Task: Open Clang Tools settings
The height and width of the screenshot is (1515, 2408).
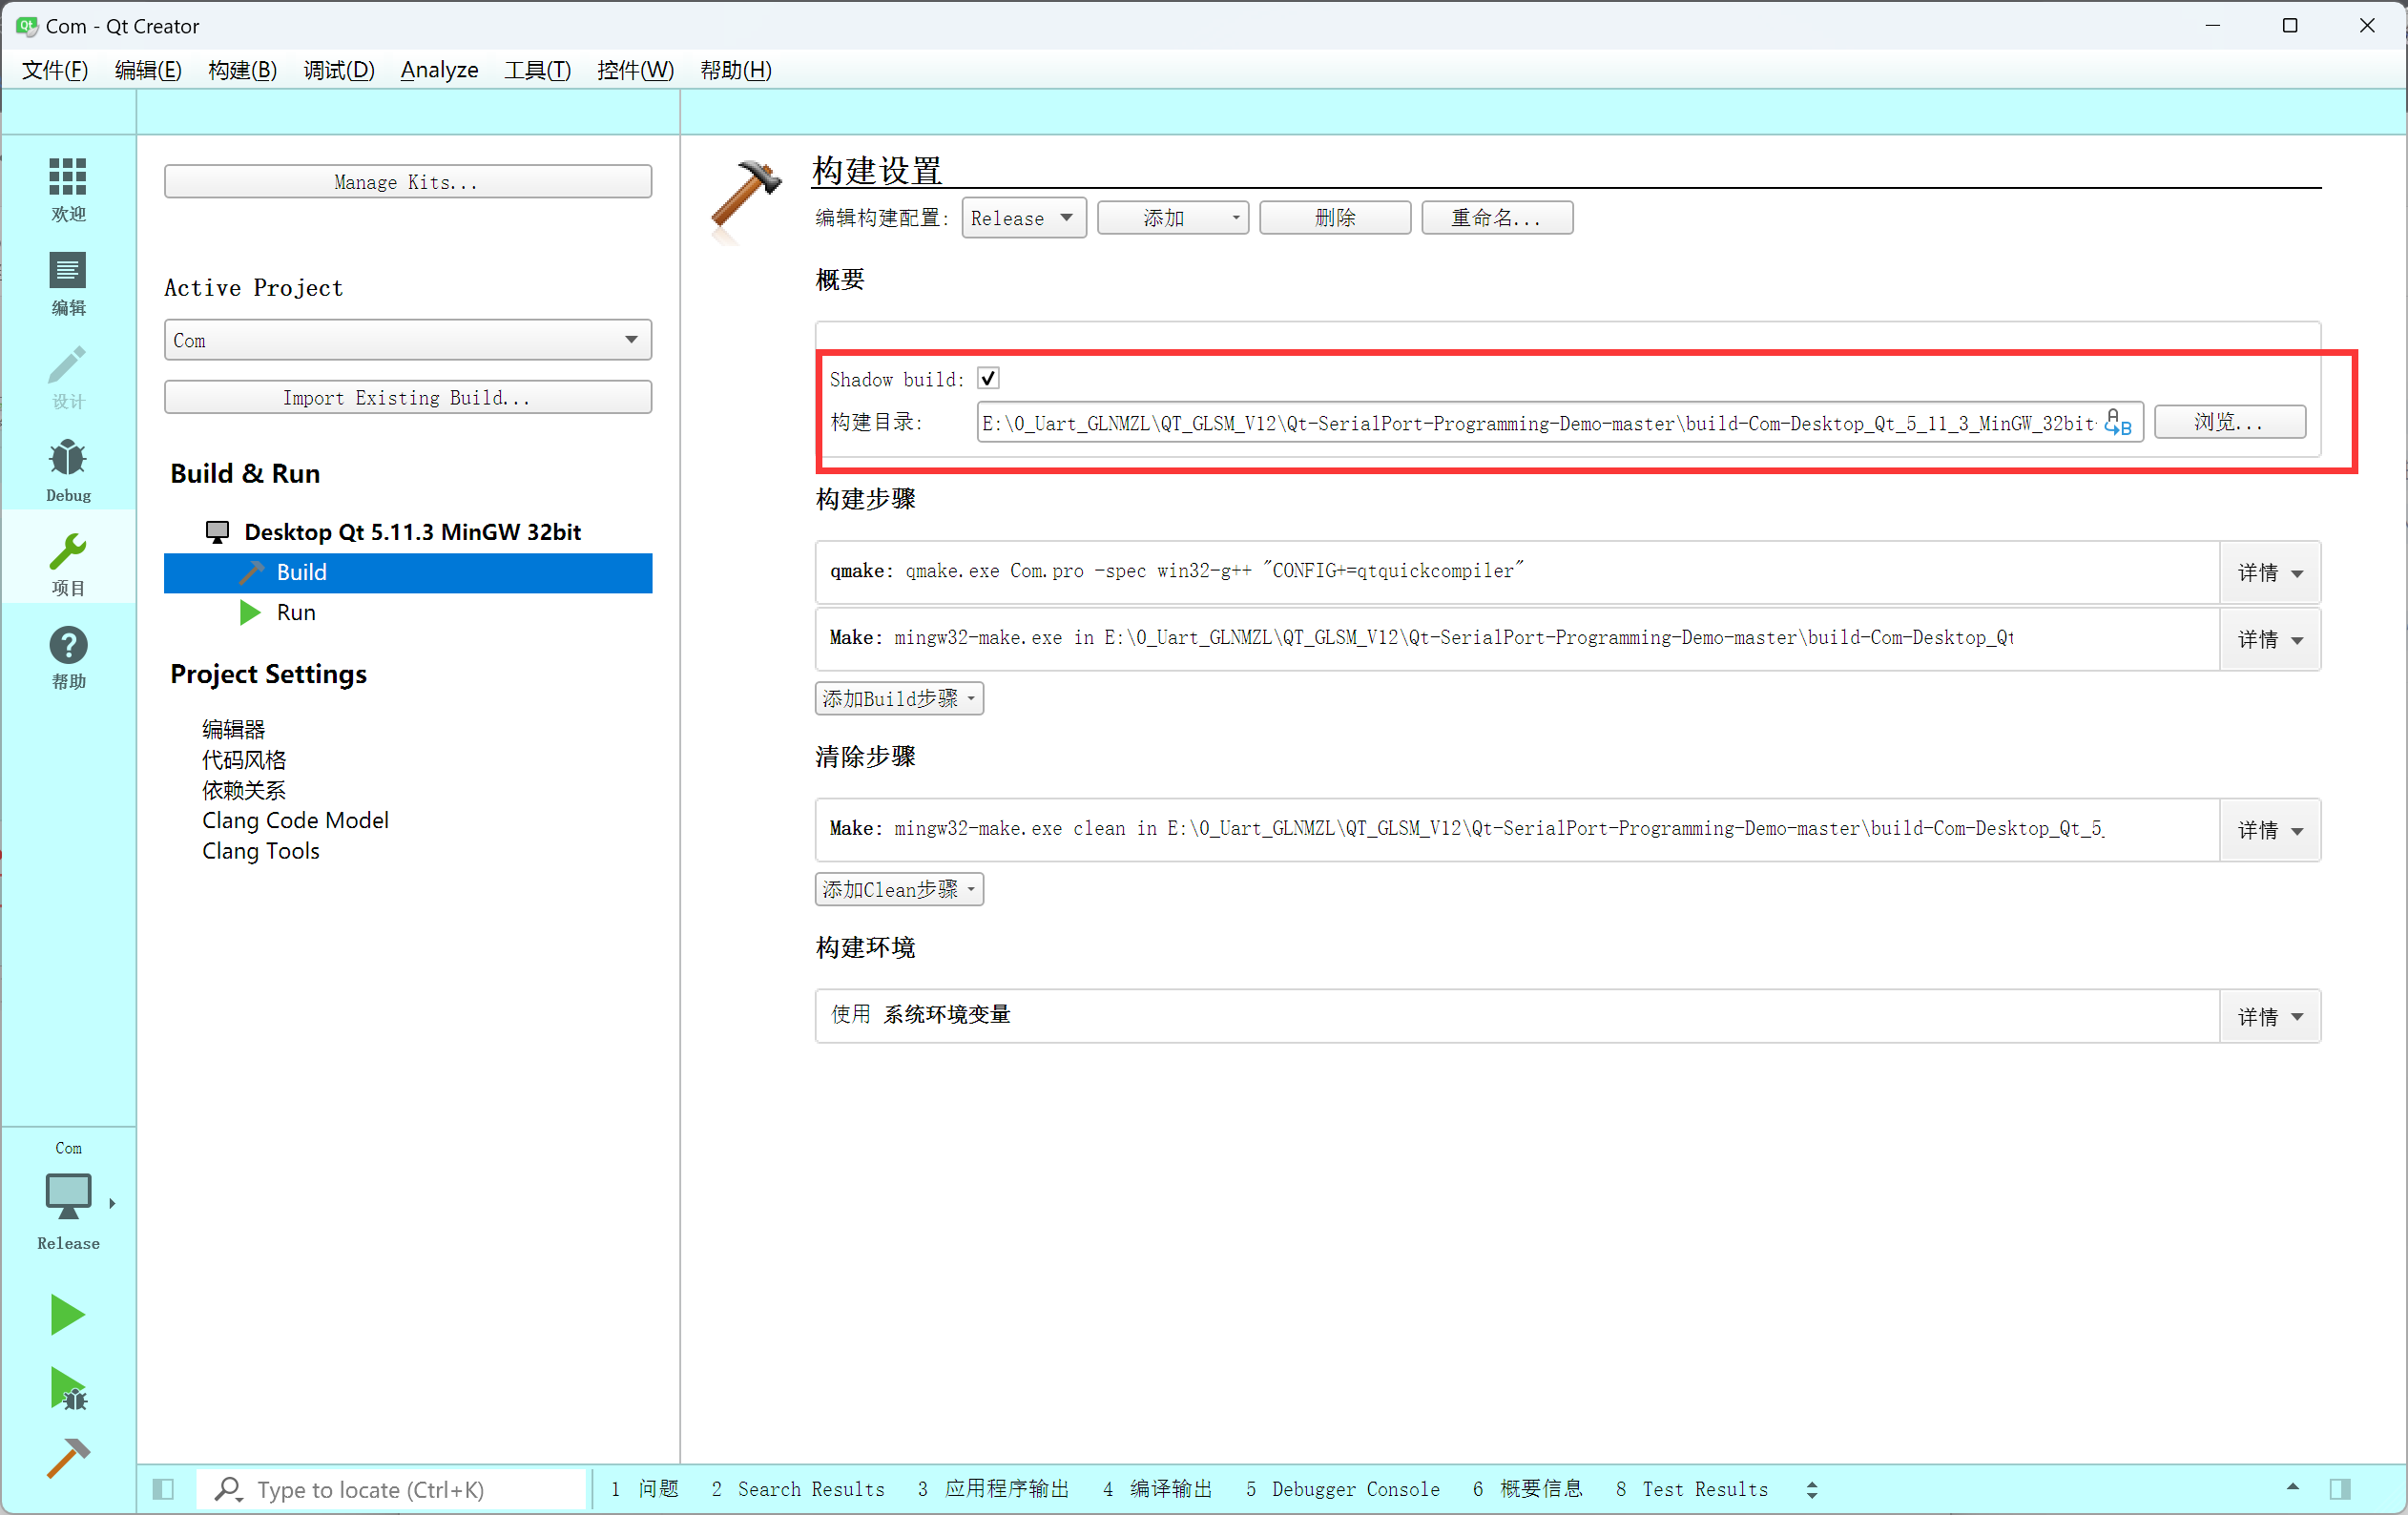Action: pos(261,851)
